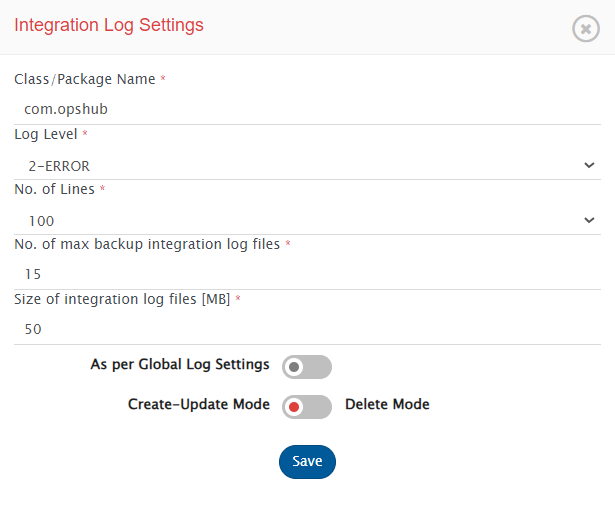
Task: Click the No. of max backup files label
Action: coord(148,244)
